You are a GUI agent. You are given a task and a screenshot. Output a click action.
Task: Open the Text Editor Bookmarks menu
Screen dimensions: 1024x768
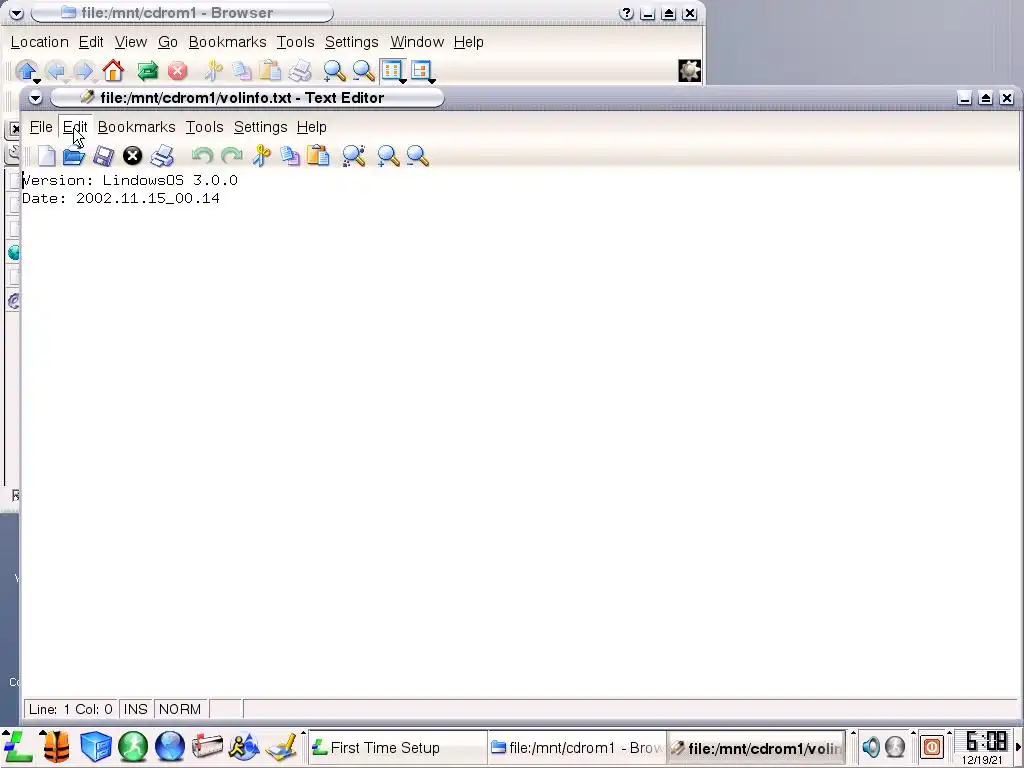[x=136, y=127]
